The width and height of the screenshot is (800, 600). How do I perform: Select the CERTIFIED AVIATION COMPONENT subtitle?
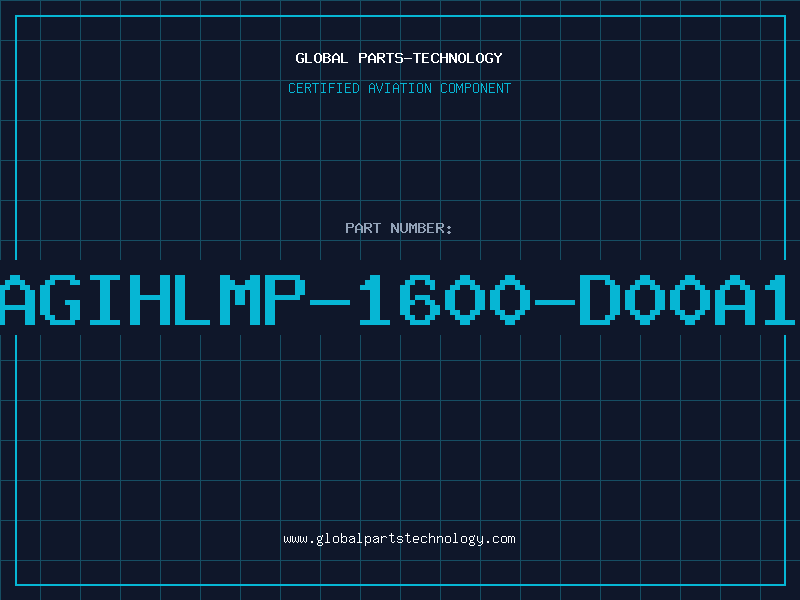pos(399,88)
